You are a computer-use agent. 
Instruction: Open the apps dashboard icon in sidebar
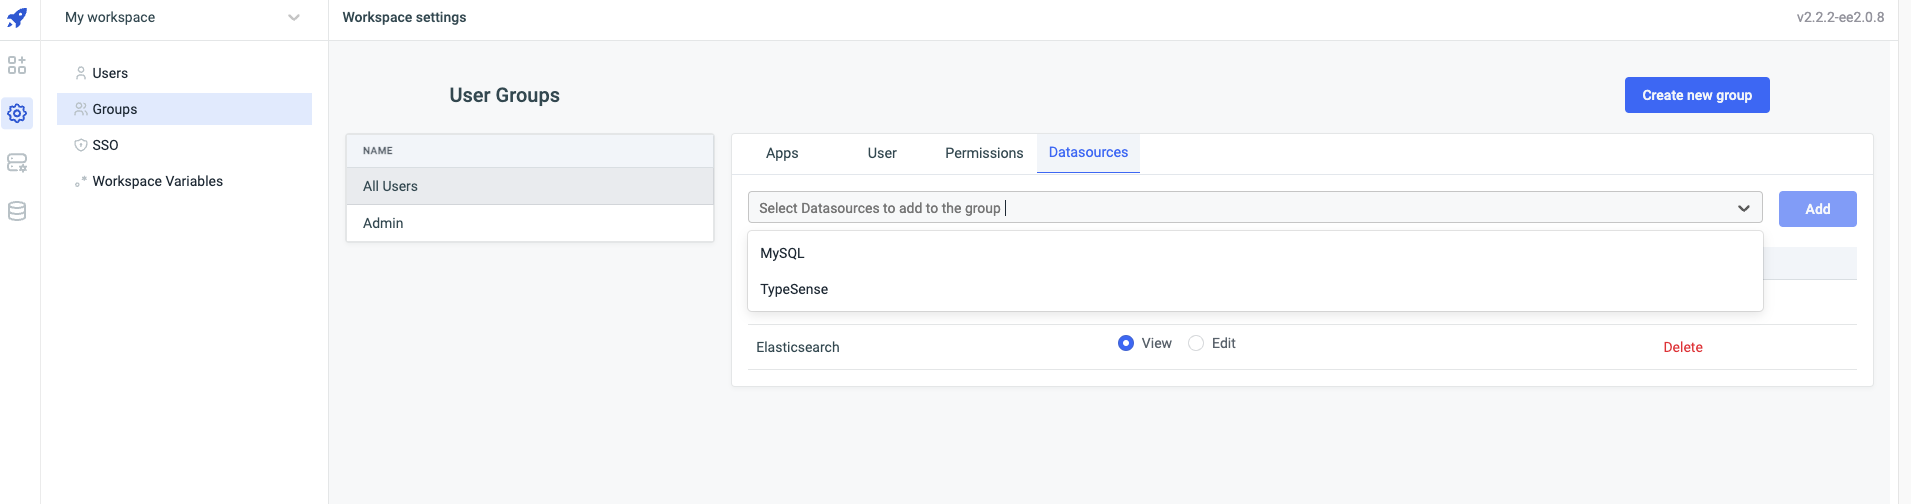click(x=17, y=66)
